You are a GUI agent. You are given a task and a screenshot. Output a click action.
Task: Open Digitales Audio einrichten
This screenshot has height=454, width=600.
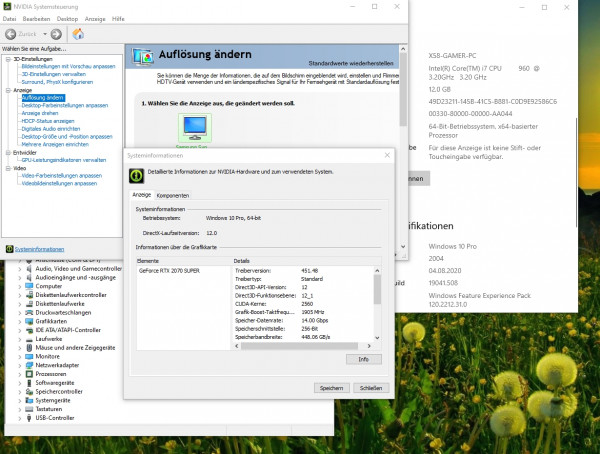click(51, 129)
